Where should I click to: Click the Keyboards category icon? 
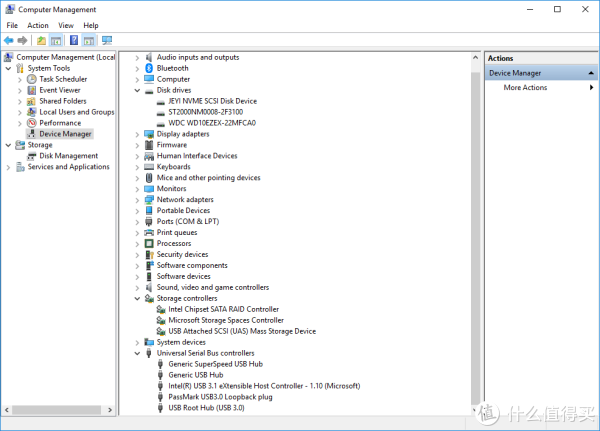click(149, 167)
